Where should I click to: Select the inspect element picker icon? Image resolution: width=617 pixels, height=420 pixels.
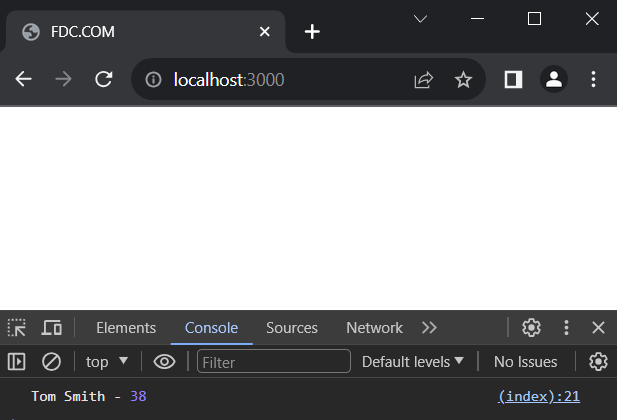[17, 327]
